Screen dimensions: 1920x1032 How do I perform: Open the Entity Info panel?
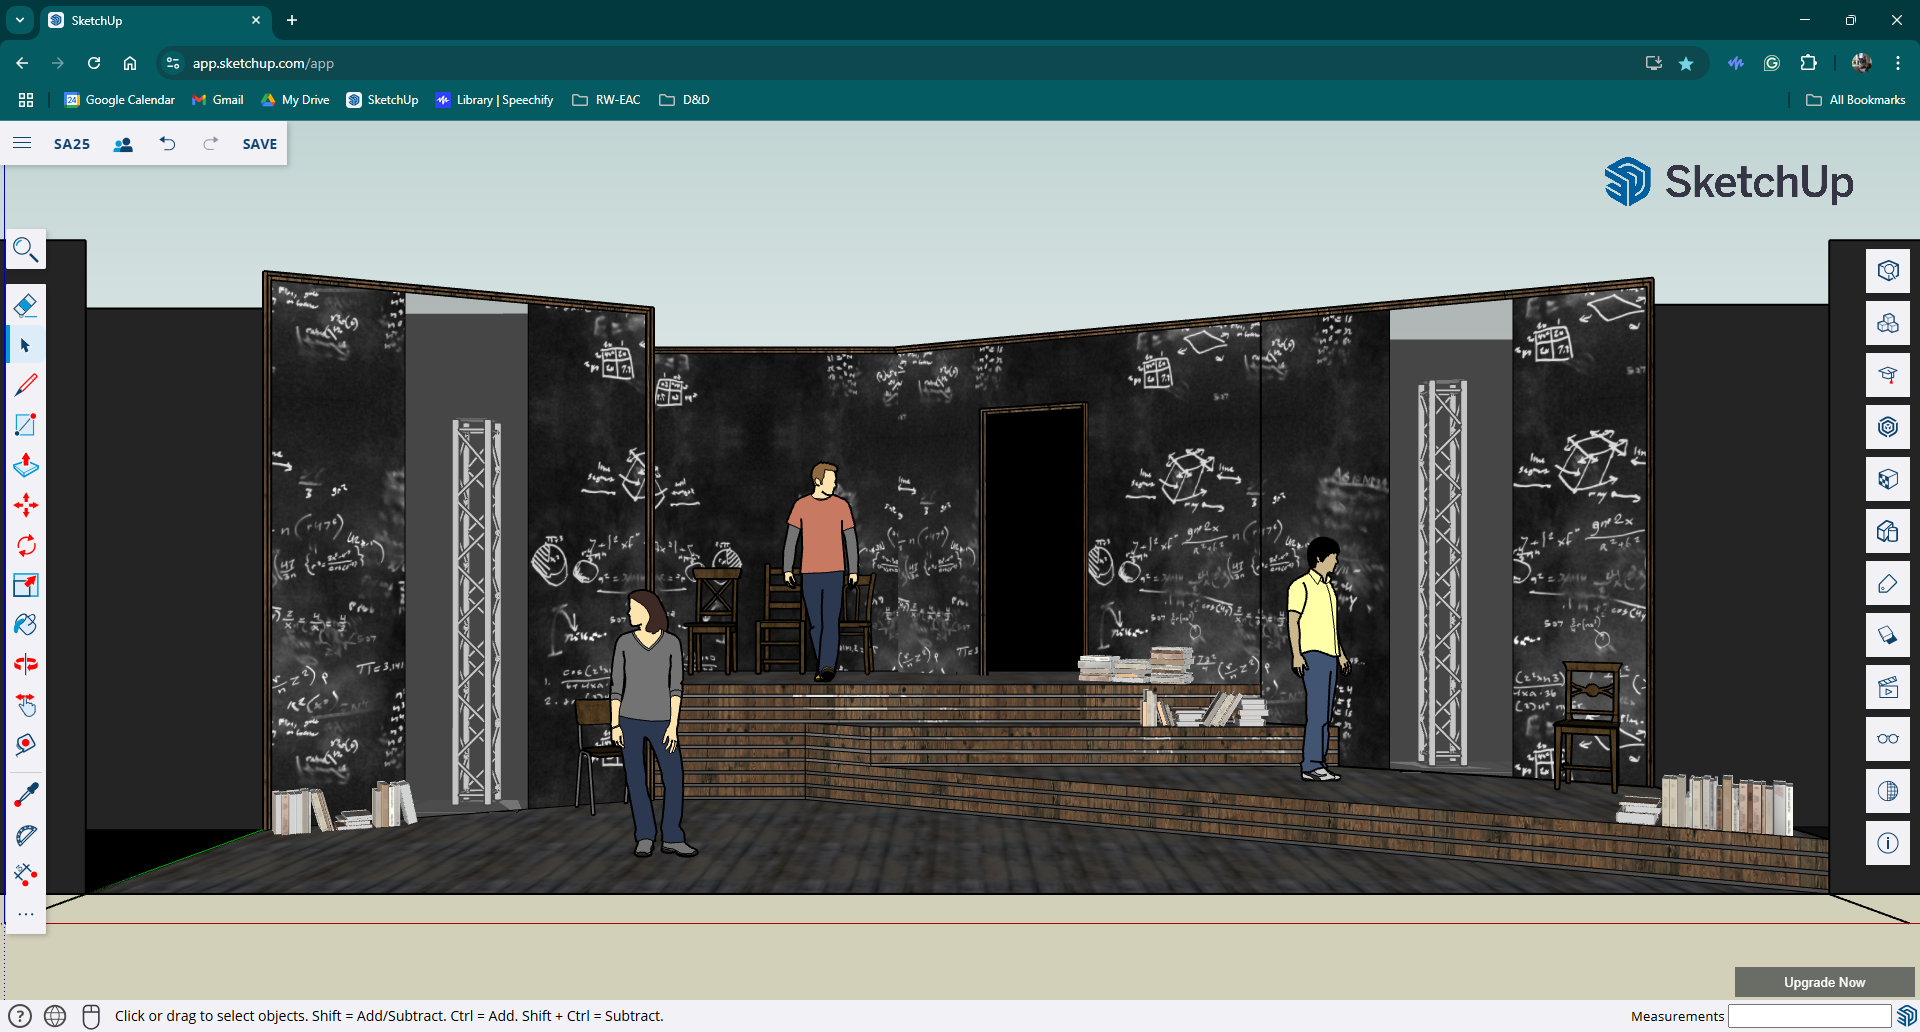(x=1888, y=271)
